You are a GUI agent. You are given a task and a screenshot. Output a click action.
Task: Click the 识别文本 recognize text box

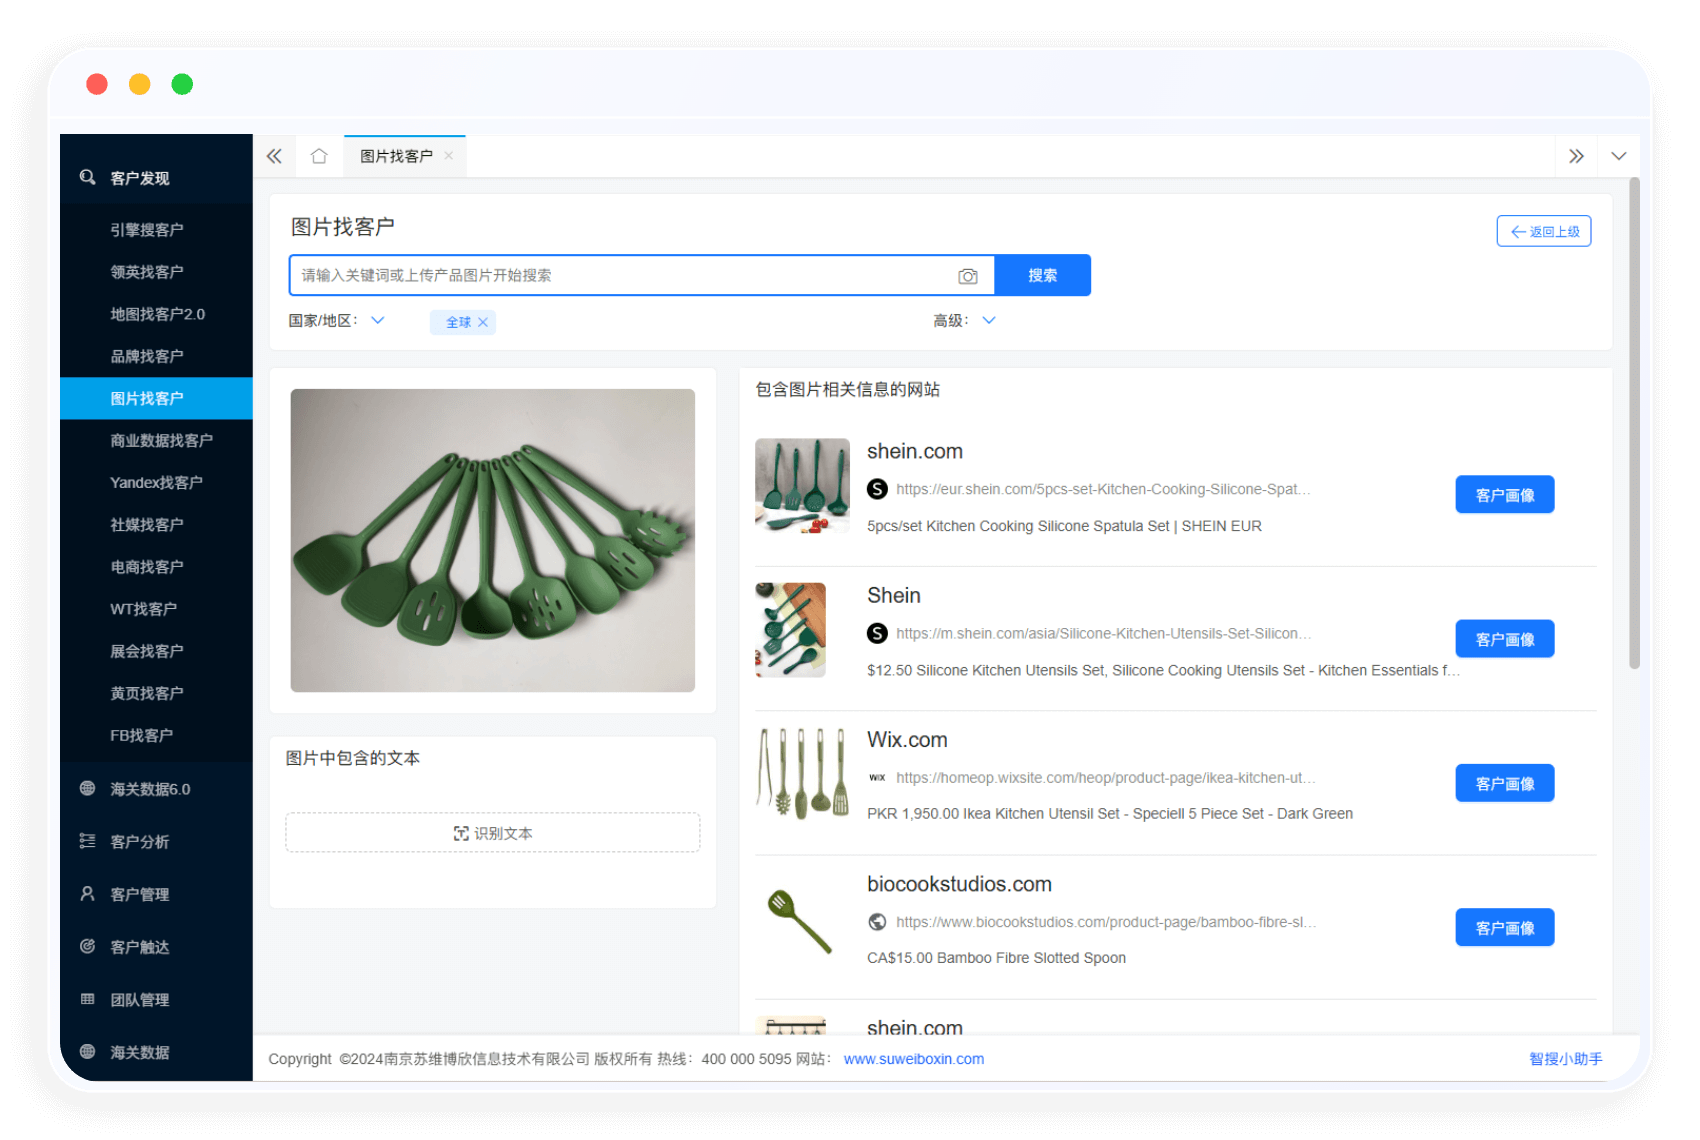click(x=493, y=833)
